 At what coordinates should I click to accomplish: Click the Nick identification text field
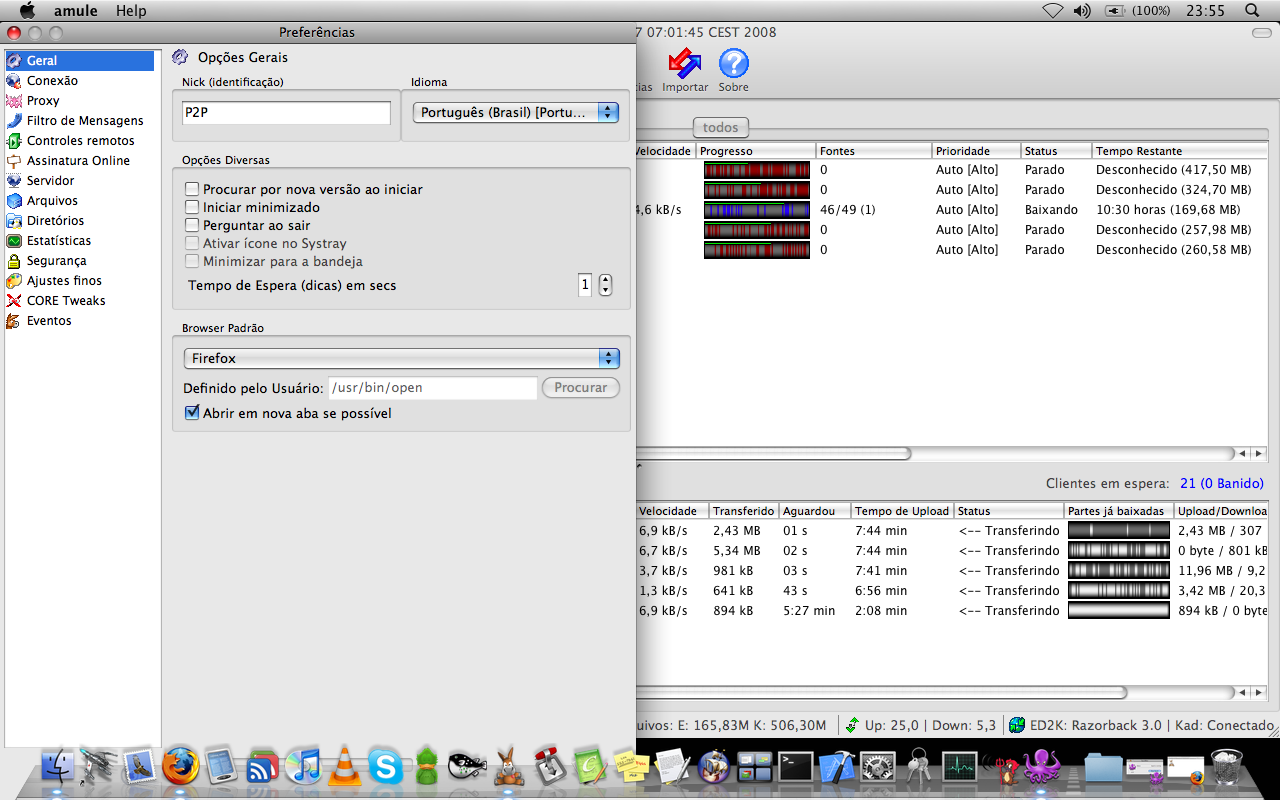286,113
